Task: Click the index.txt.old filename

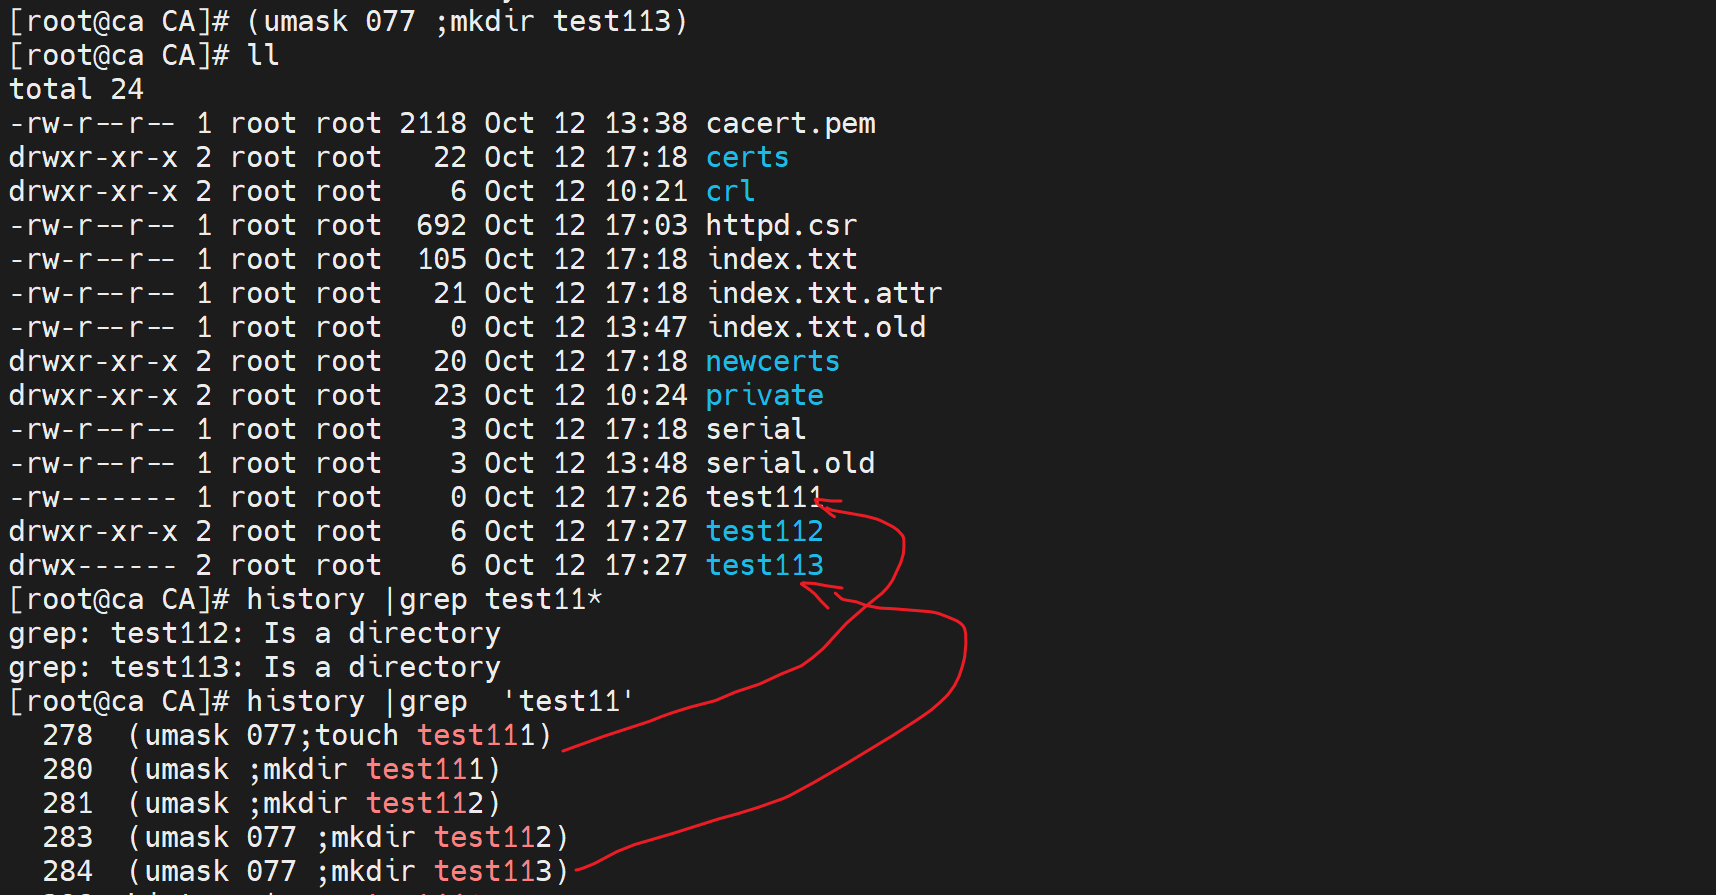Action: point(816,328)
